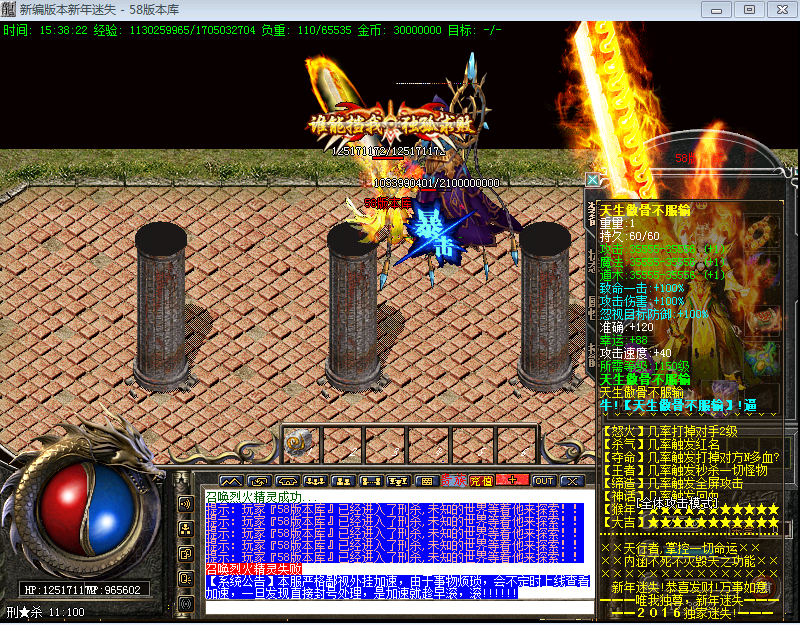Viewport: 800px width, 625px height.
Task: Click the HP:1251711 MP:965602 readout
Action: tap(83, 590)
